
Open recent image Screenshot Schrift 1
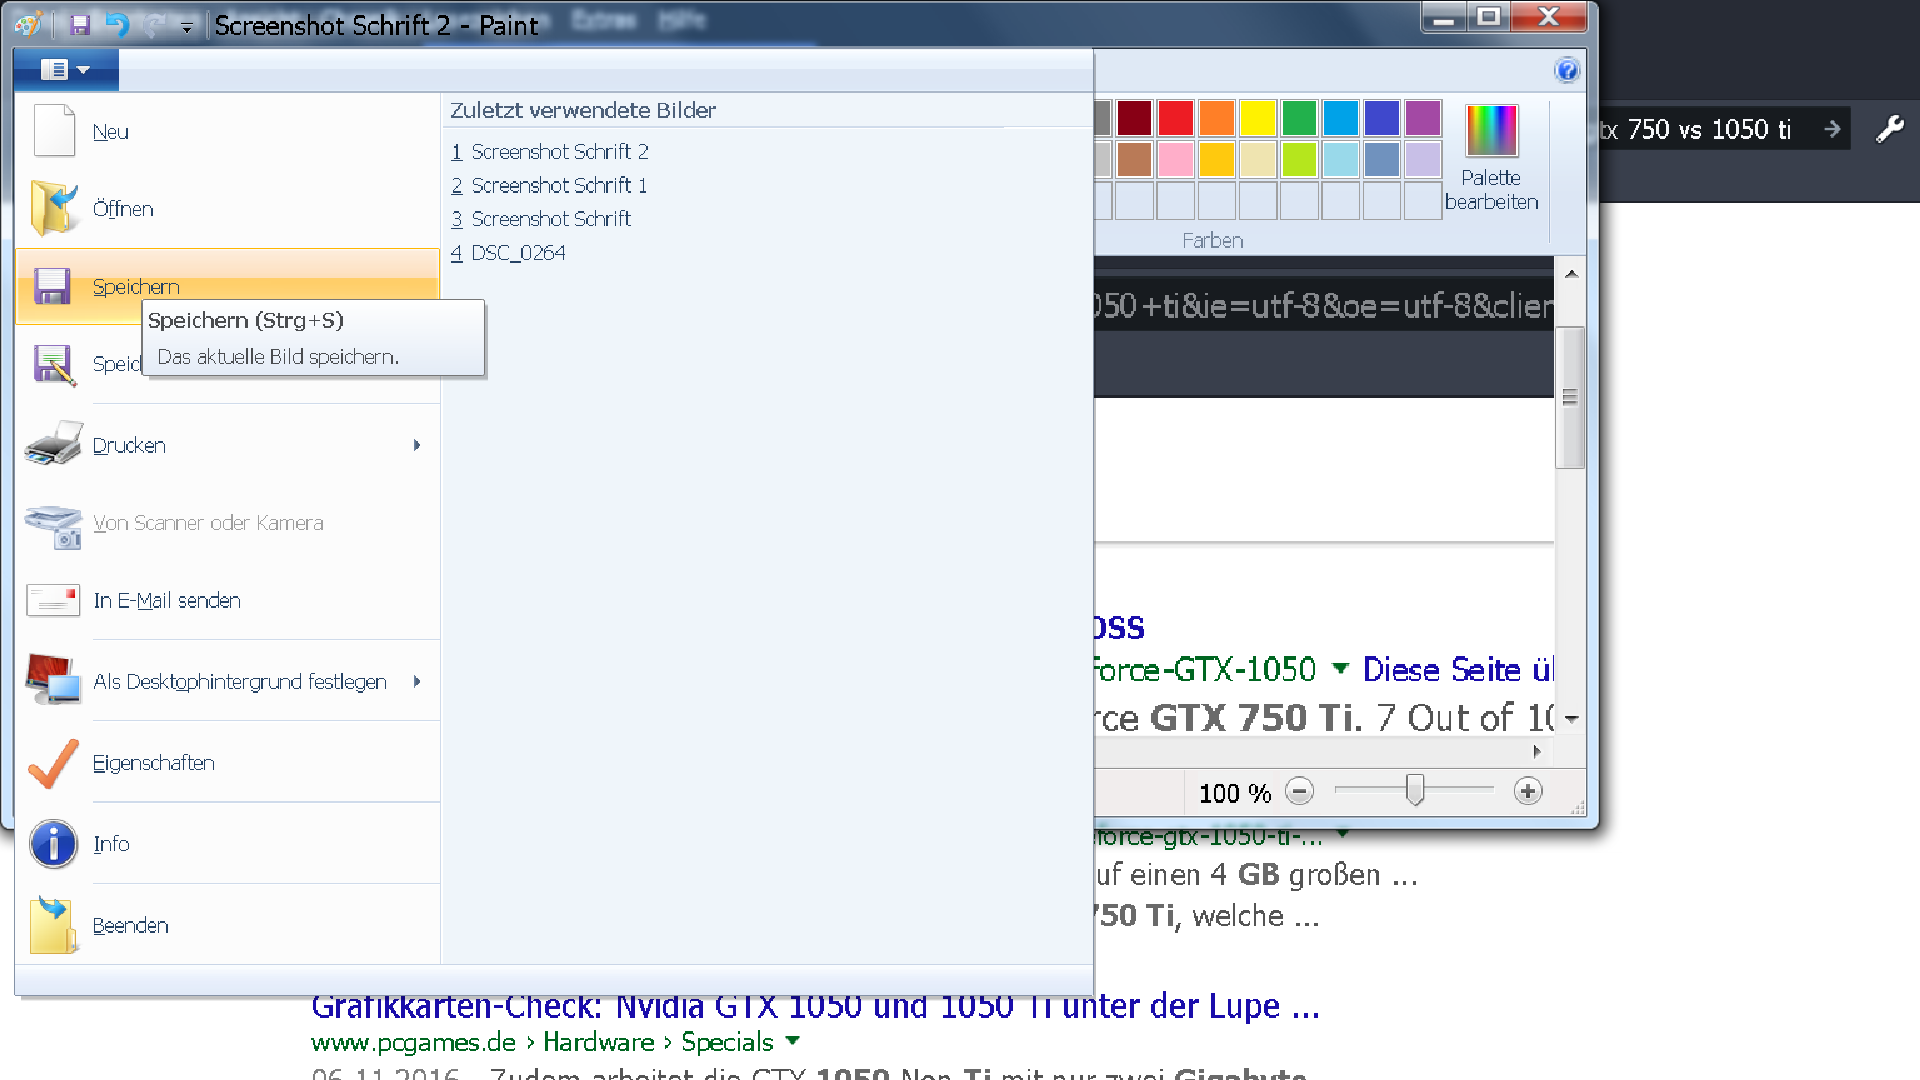558,185
